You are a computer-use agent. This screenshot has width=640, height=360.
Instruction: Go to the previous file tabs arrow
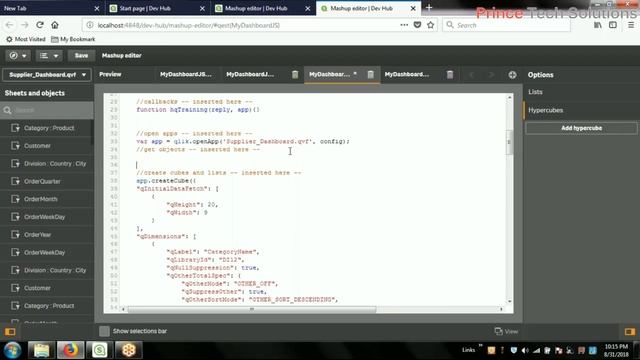click(x=471, y=75)
